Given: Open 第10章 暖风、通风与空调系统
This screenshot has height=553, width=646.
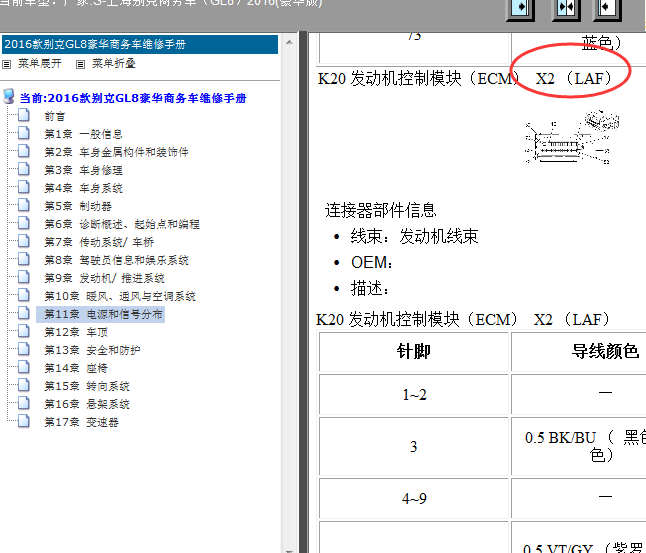Looking at the screenshot, I should [x=120, y=296].
